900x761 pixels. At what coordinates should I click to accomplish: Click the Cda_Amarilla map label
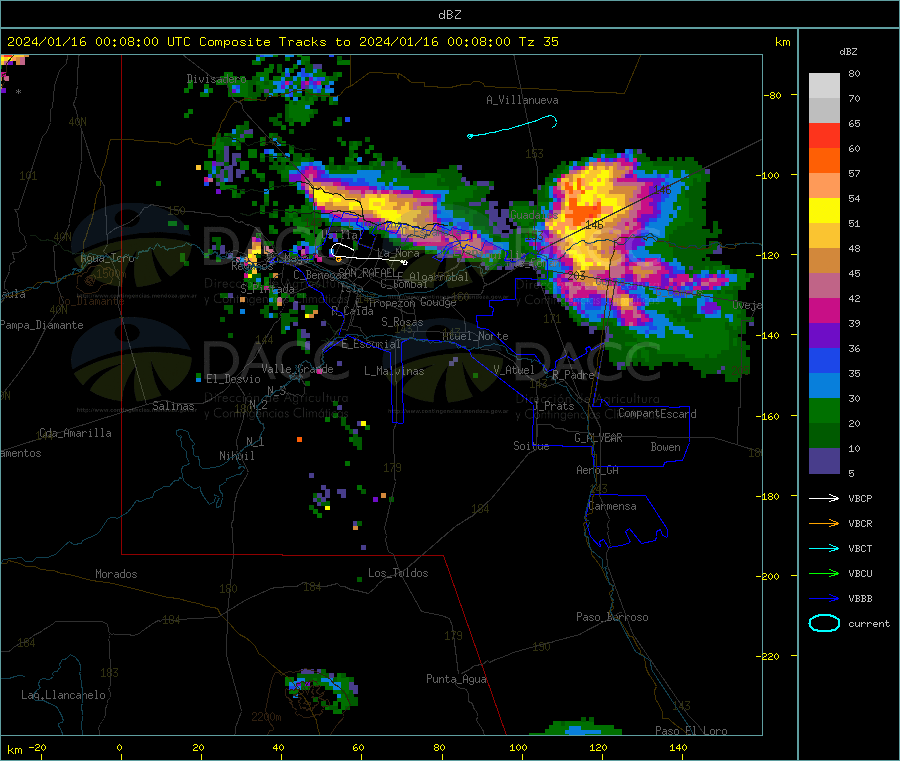coord(75,433)
